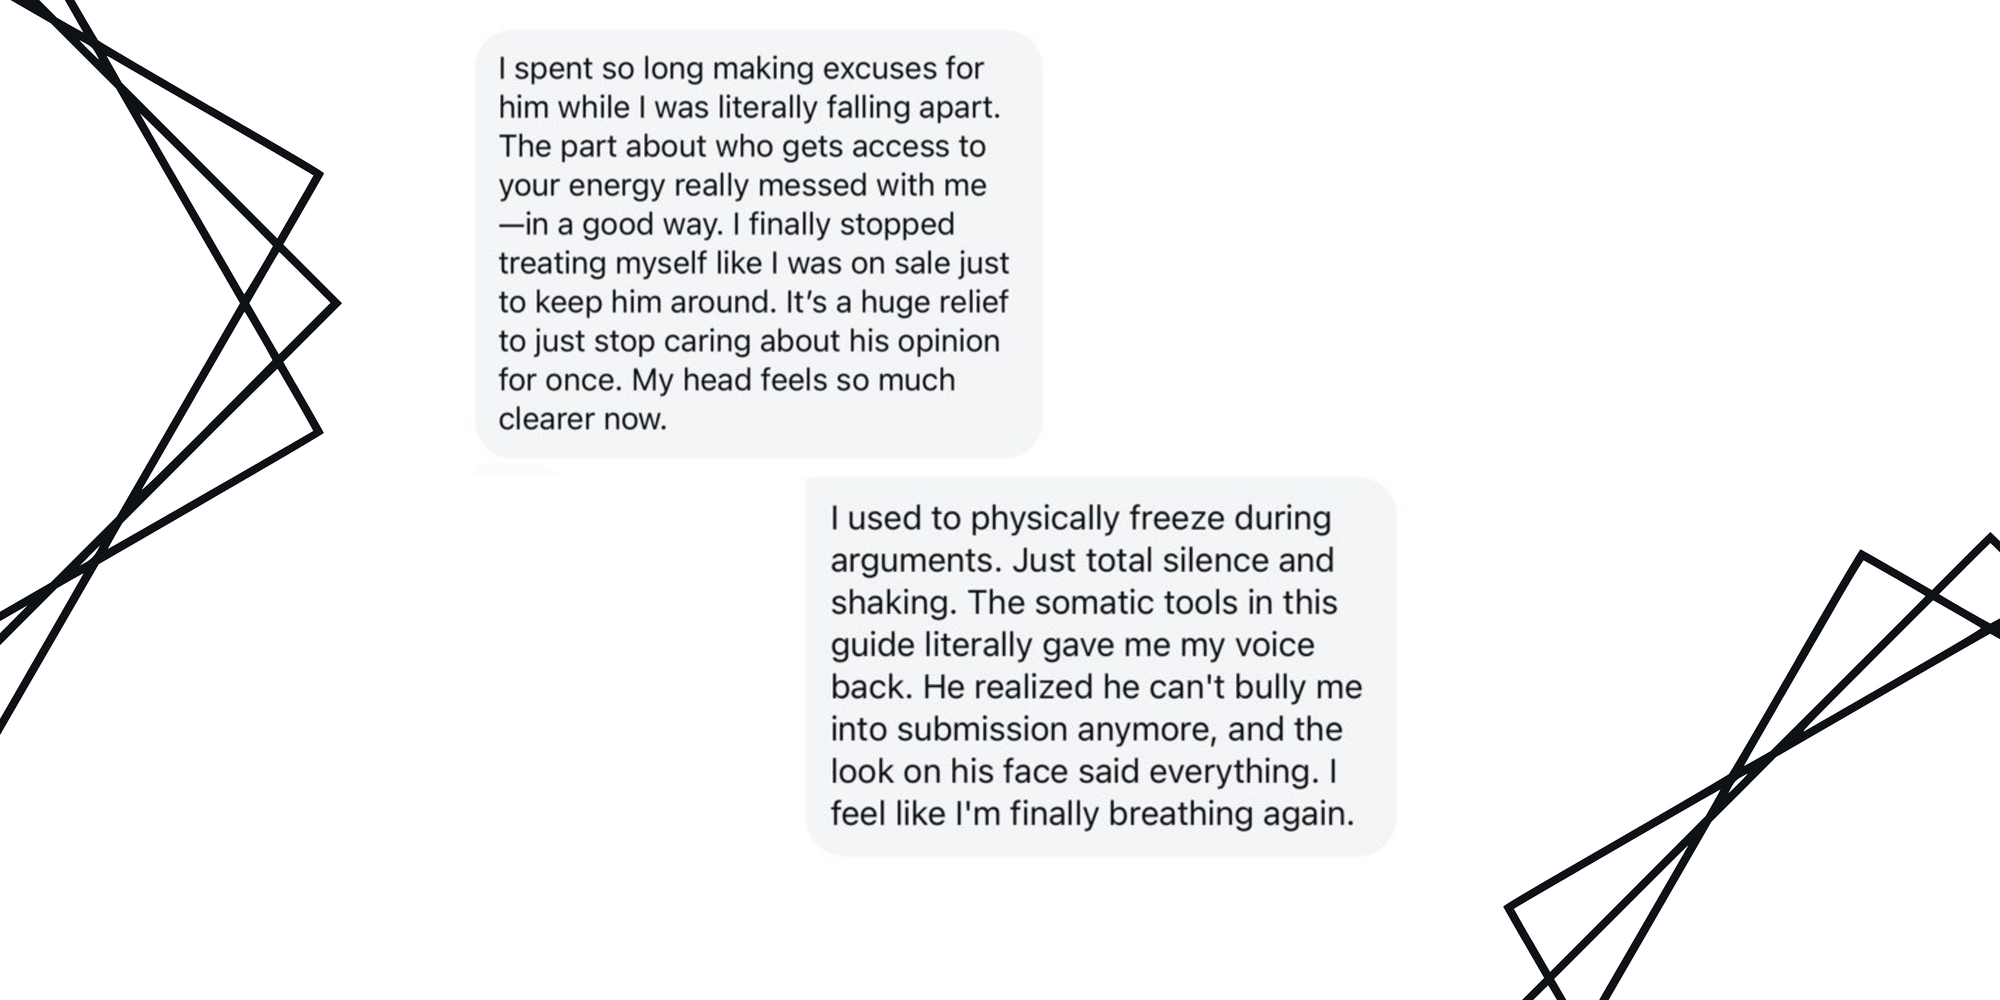2000x1000 pixels.
Task: Click the first testimonial message bubble
Action: pos(758,243)
